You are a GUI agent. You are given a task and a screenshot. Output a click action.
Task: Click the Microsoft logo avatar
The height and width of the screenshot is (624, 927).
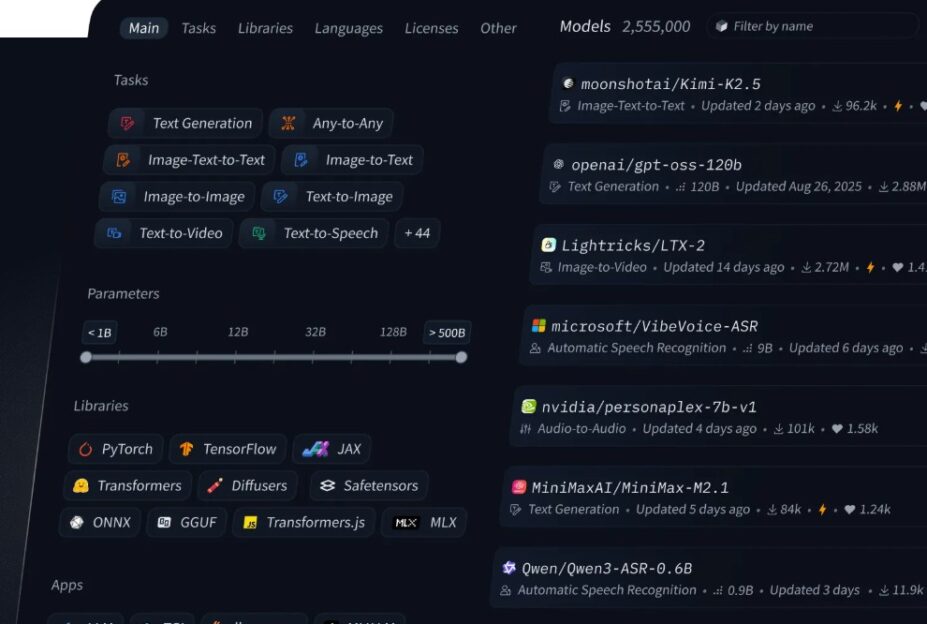click(x=539, y=326)
